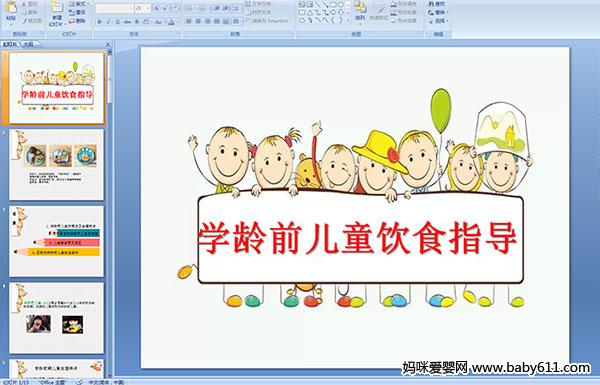Image resolution: width=600 pixels, height=385 pixels.
Task: Open the Shape Outline (形状轮廓) menu
Action: (x=404, y=13)
